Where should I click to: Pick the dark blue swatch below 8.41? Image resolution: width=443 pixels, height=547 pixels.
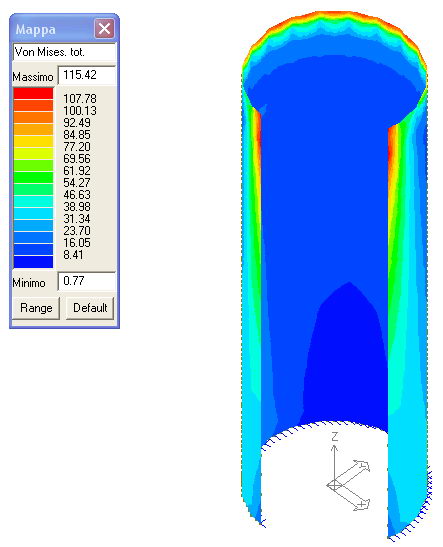tap(33, 262)
